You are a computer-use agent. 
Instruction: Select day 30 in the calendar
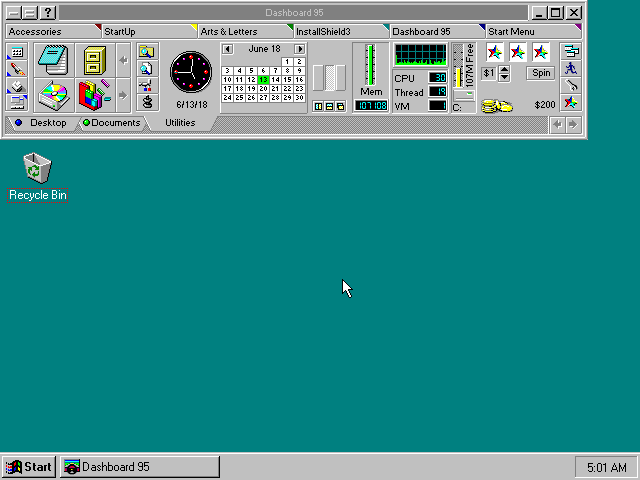click(x=299, y=98)
